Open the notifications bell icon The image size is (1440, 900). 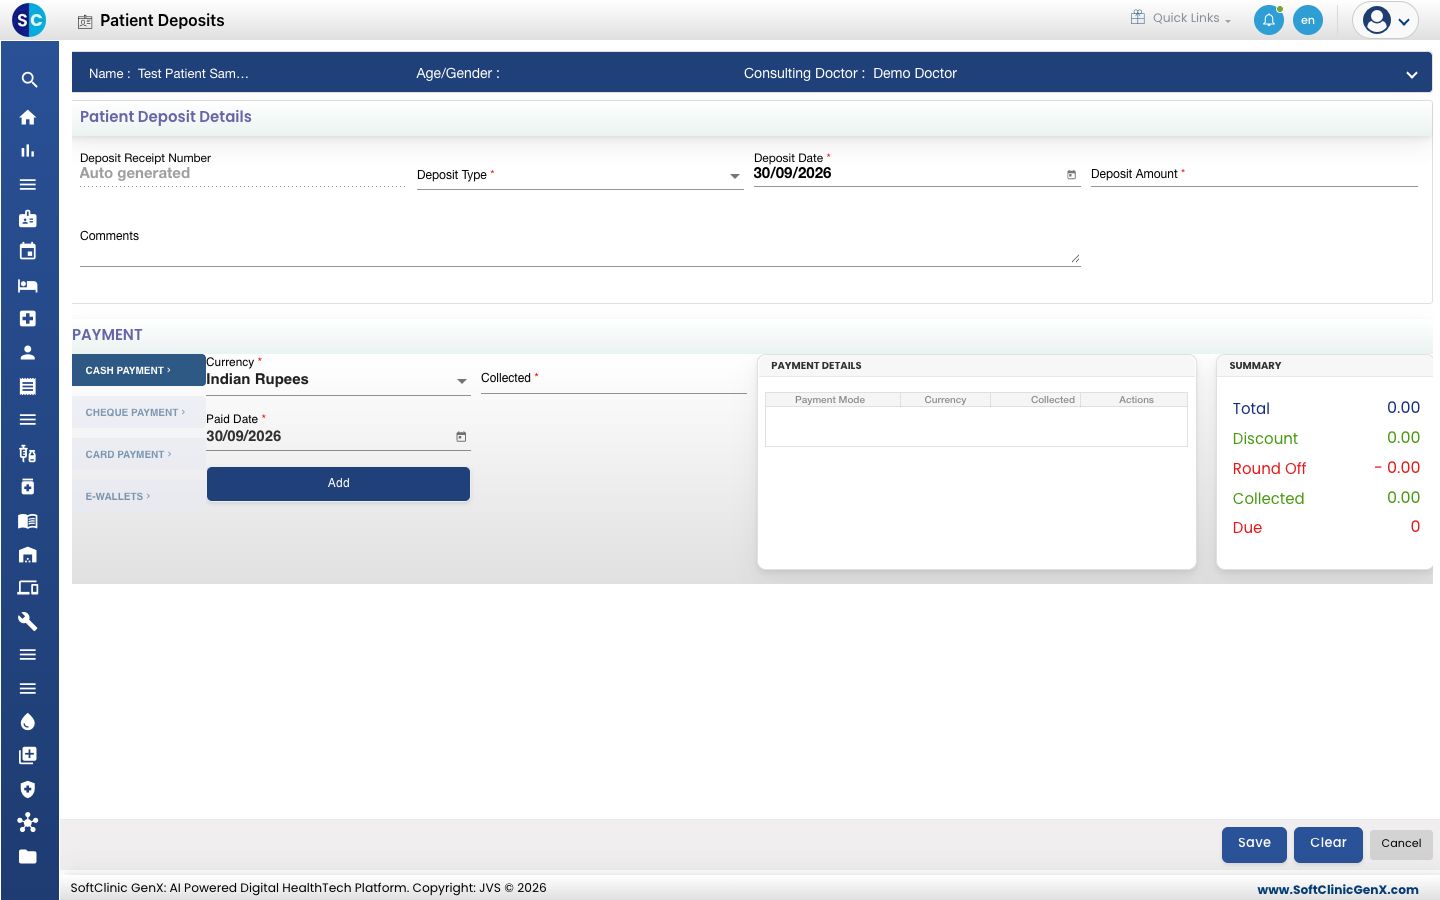(1269, 20)
